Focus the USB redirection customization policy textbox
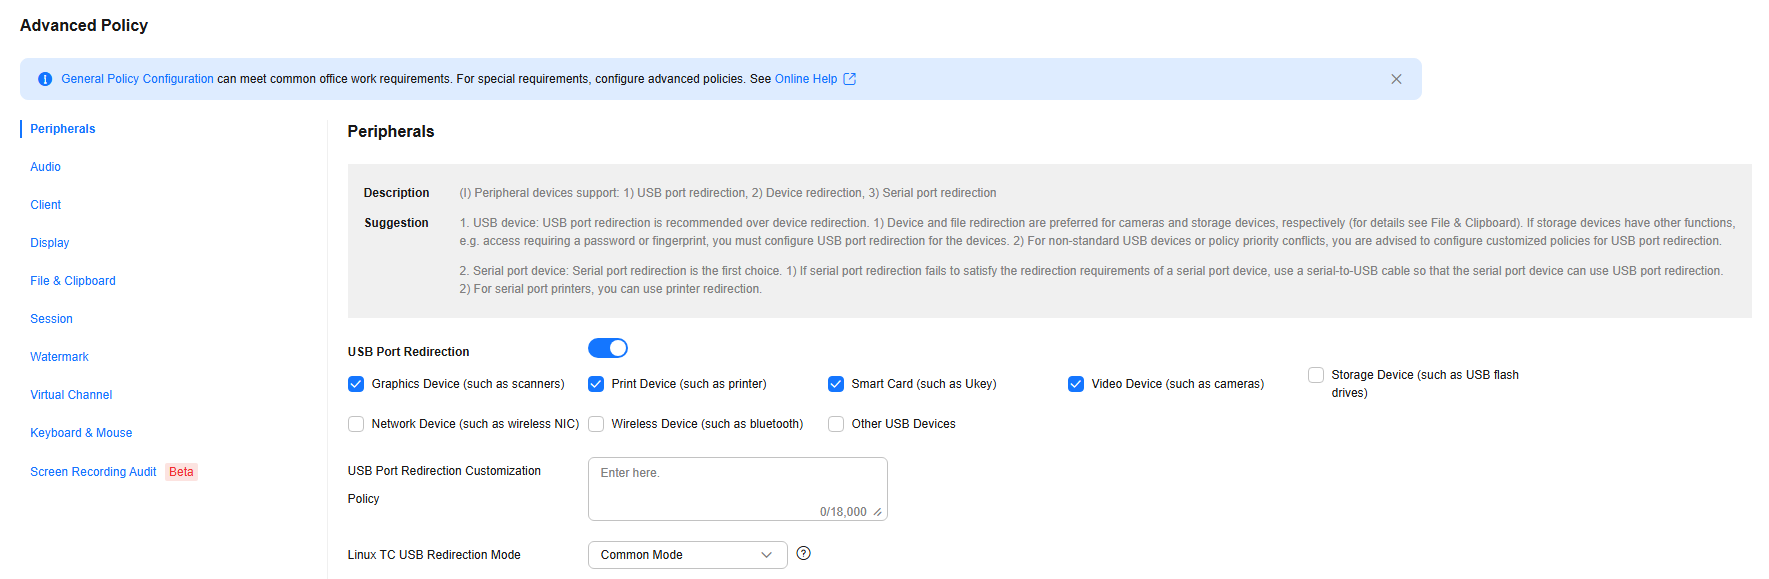Viewport: 1769px width, 579px height. (737, 489)
